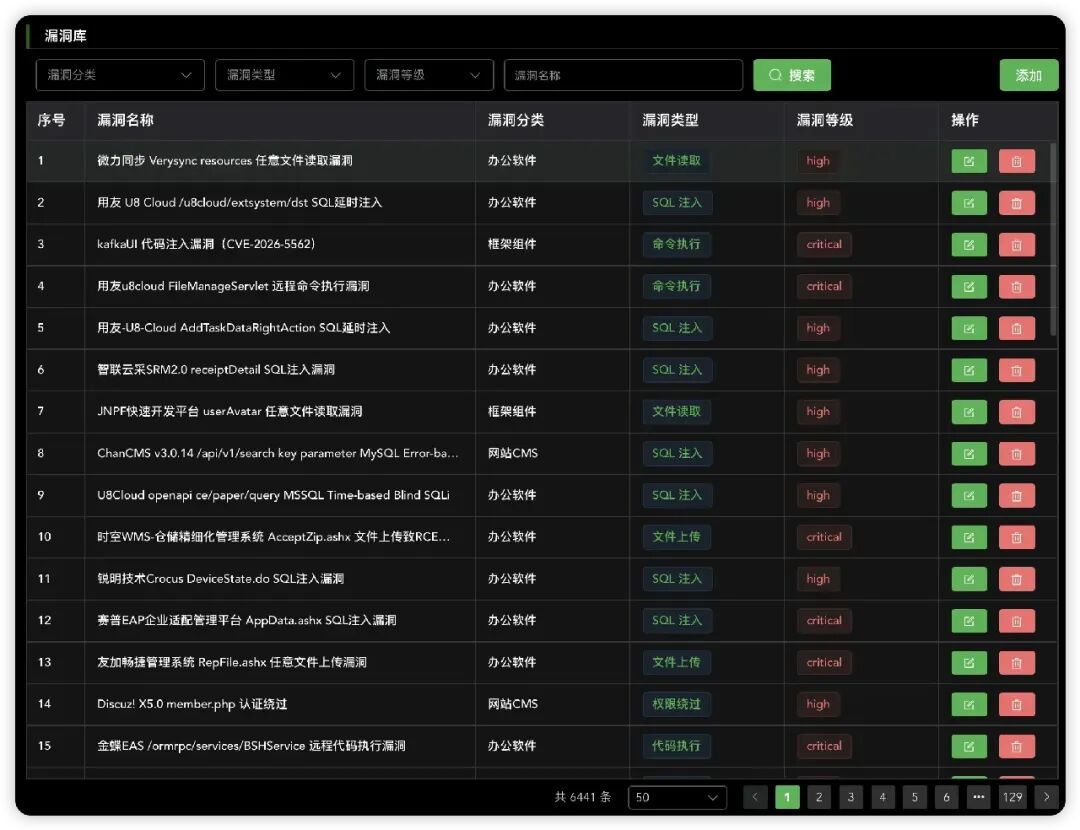1080x830 pixels.
Task: Go to page 2
Action: (819, 797)
